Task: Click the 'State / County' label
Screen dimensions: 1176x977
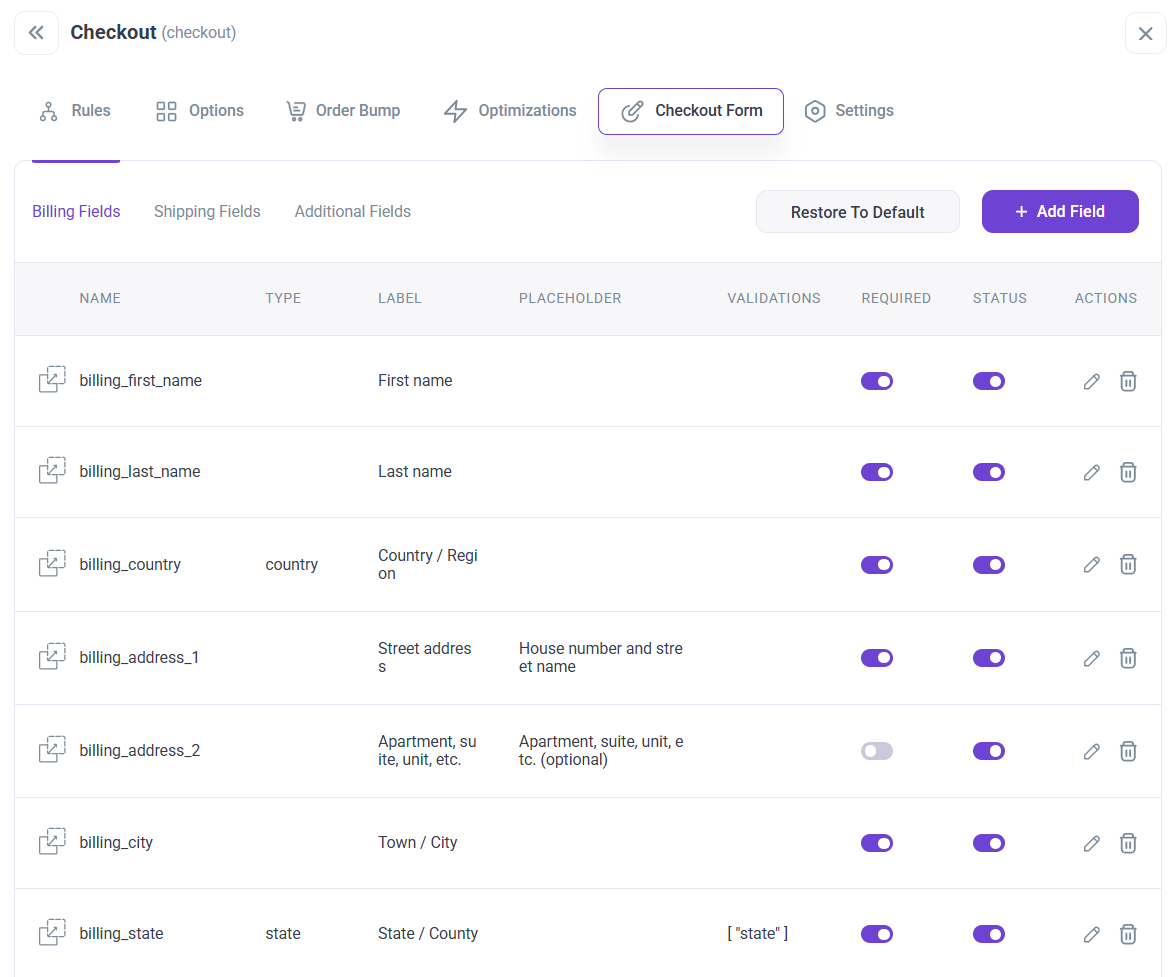Action: pos(428,934)
